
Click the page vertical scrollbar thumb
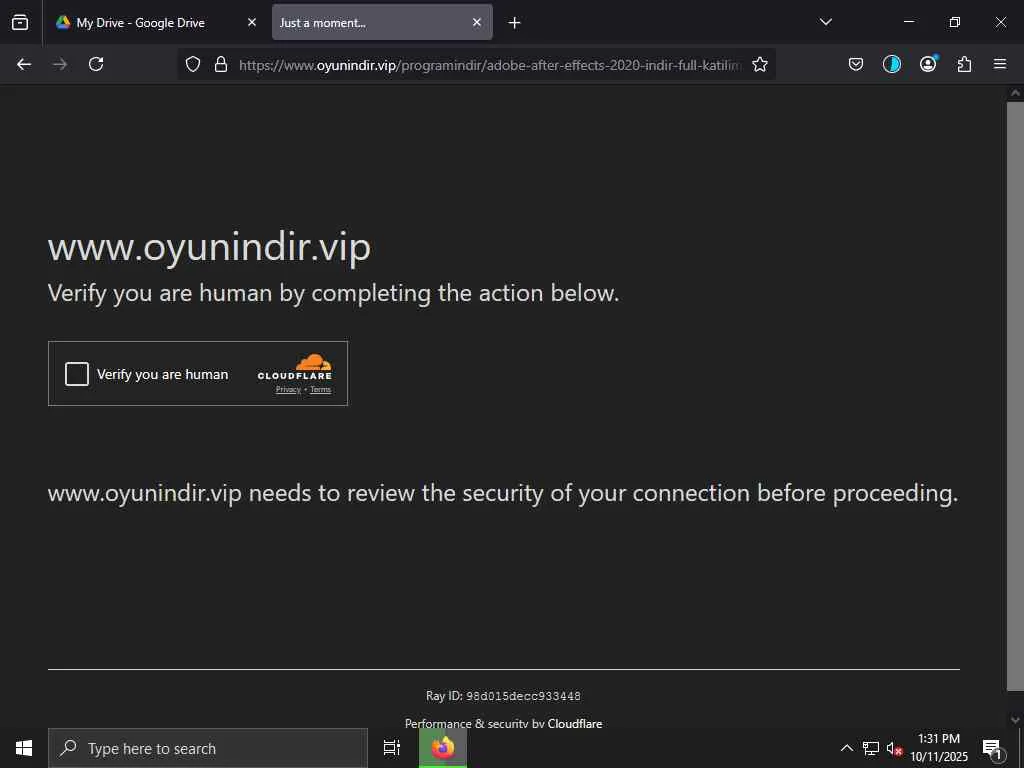[x=1015, y=395]
